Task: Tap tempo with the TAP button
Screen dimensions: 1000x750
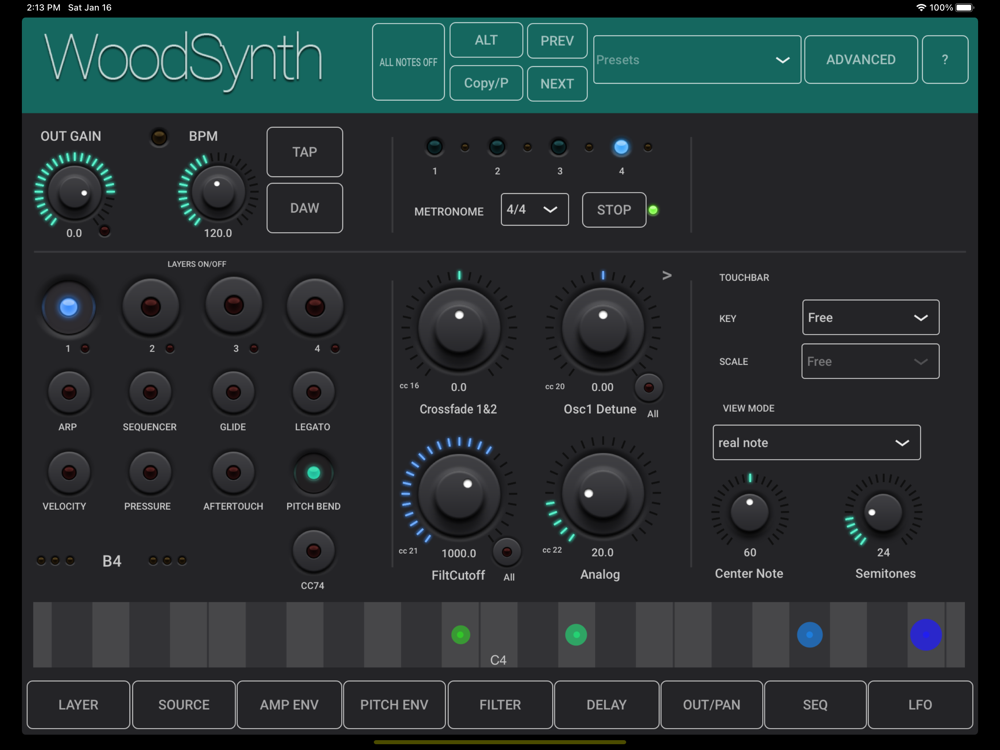Action: tap(304, 152)
